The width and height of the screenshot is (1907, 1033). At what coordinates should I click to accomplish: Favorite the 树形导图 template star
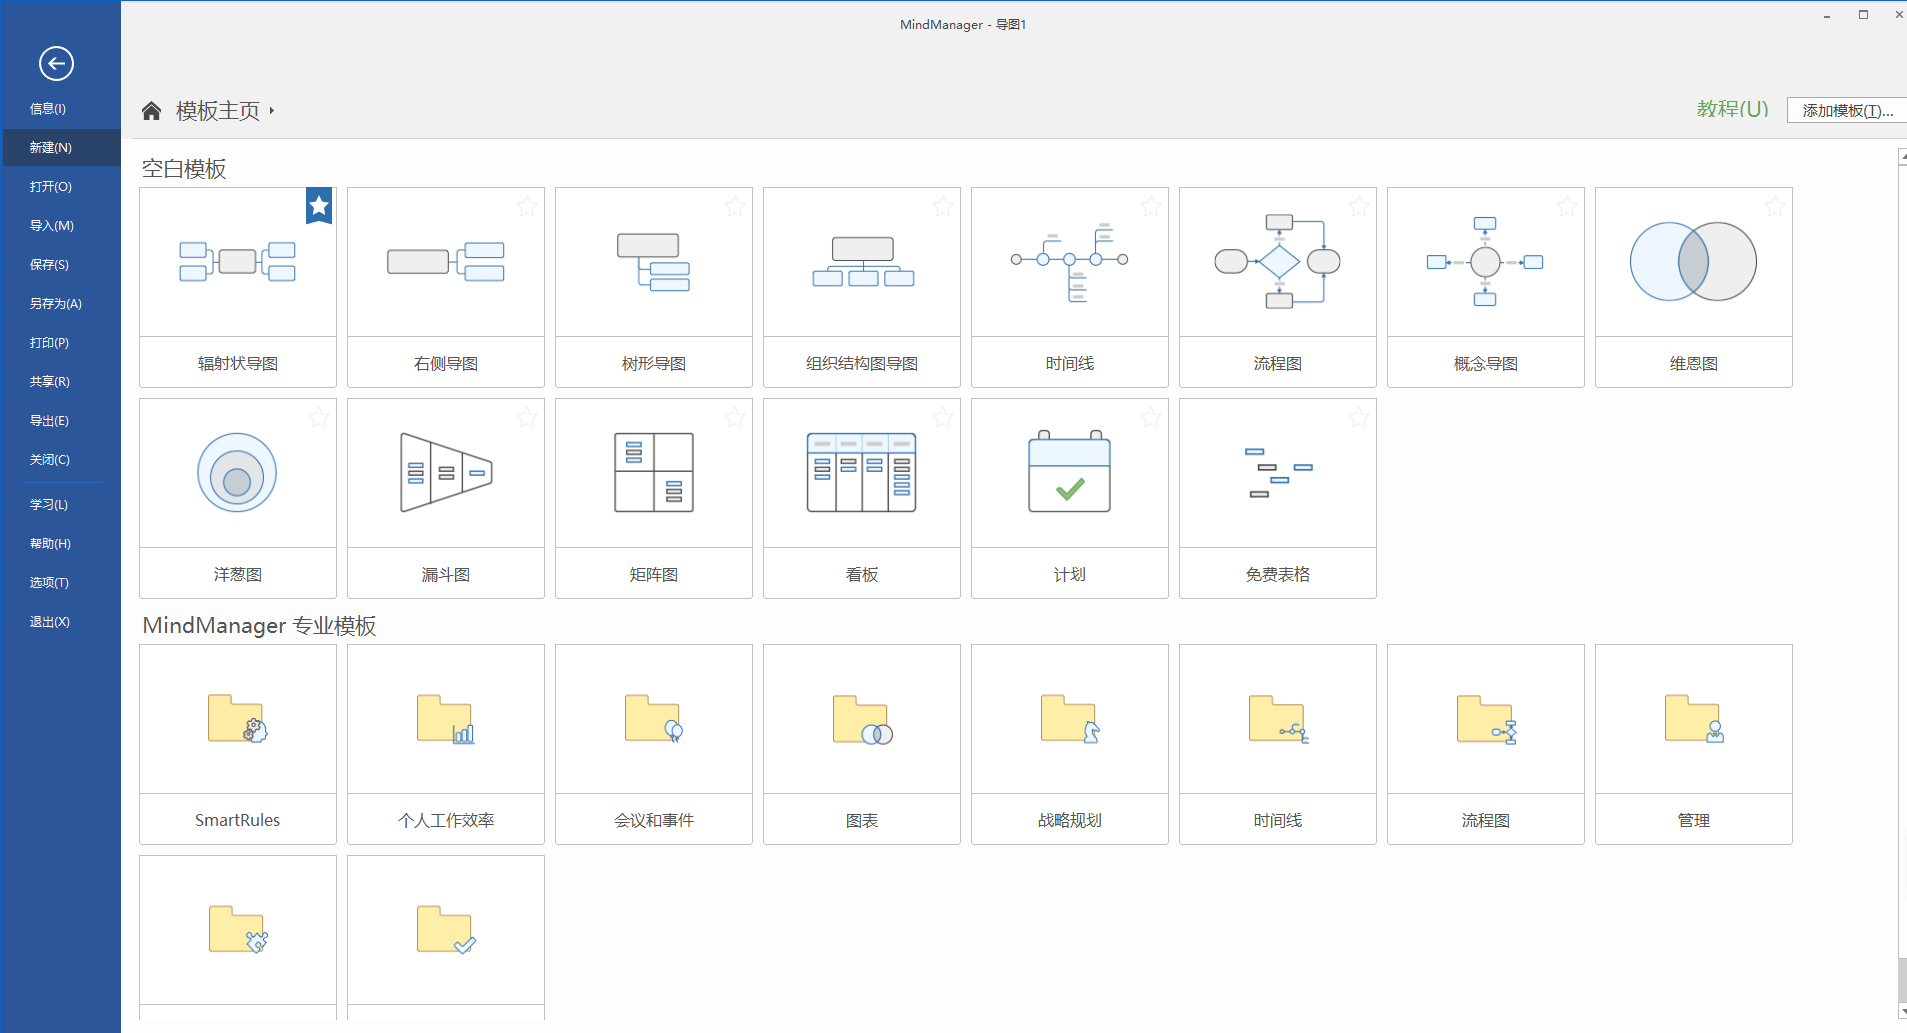point(735,207)
